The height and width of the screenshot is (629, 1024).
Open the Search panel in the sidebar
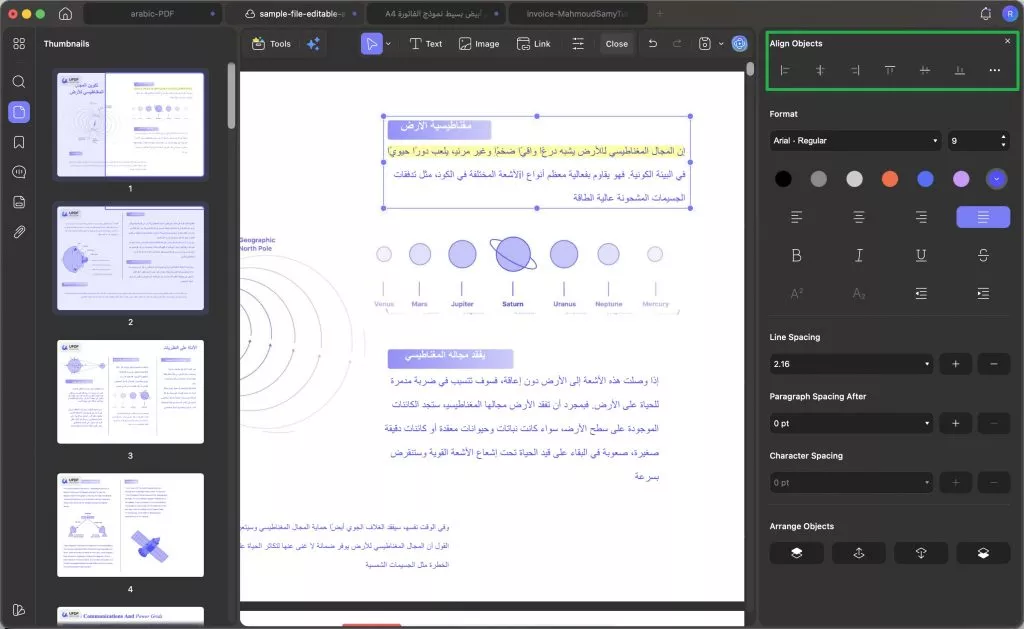tap(18, 82)
